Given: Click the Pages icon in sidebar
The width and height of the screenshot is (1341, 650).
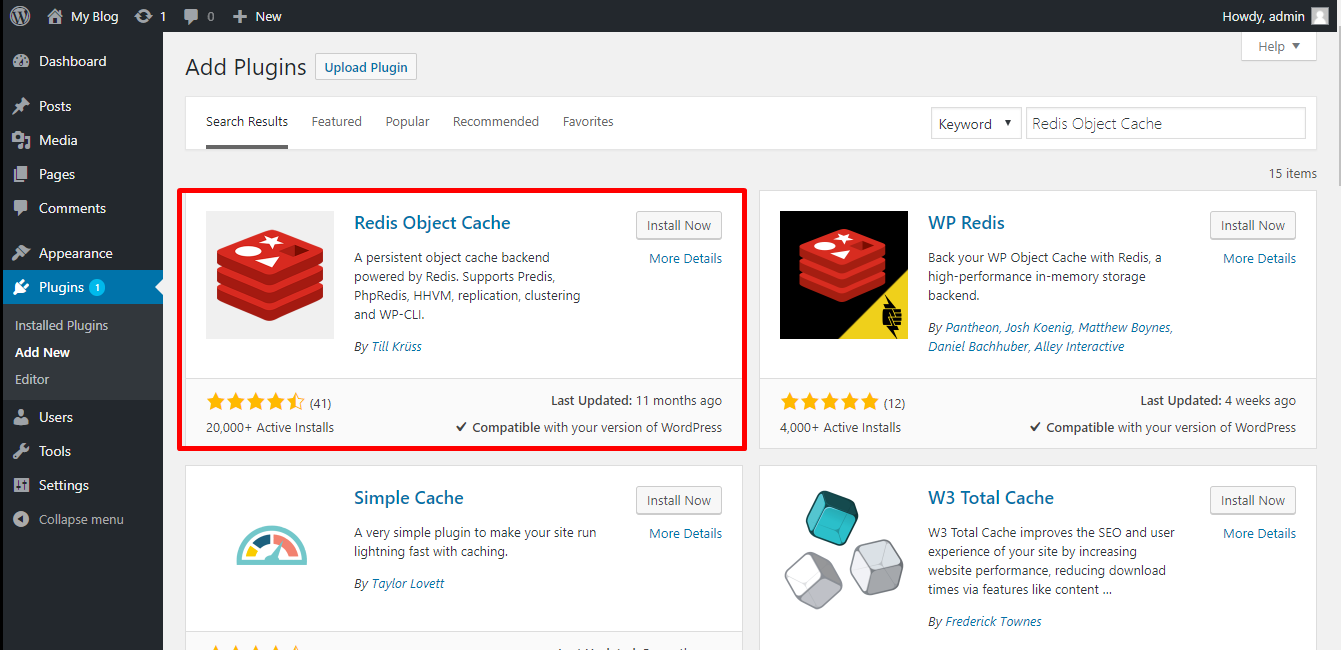Looking at the screenshot, I should coord(21,174).
